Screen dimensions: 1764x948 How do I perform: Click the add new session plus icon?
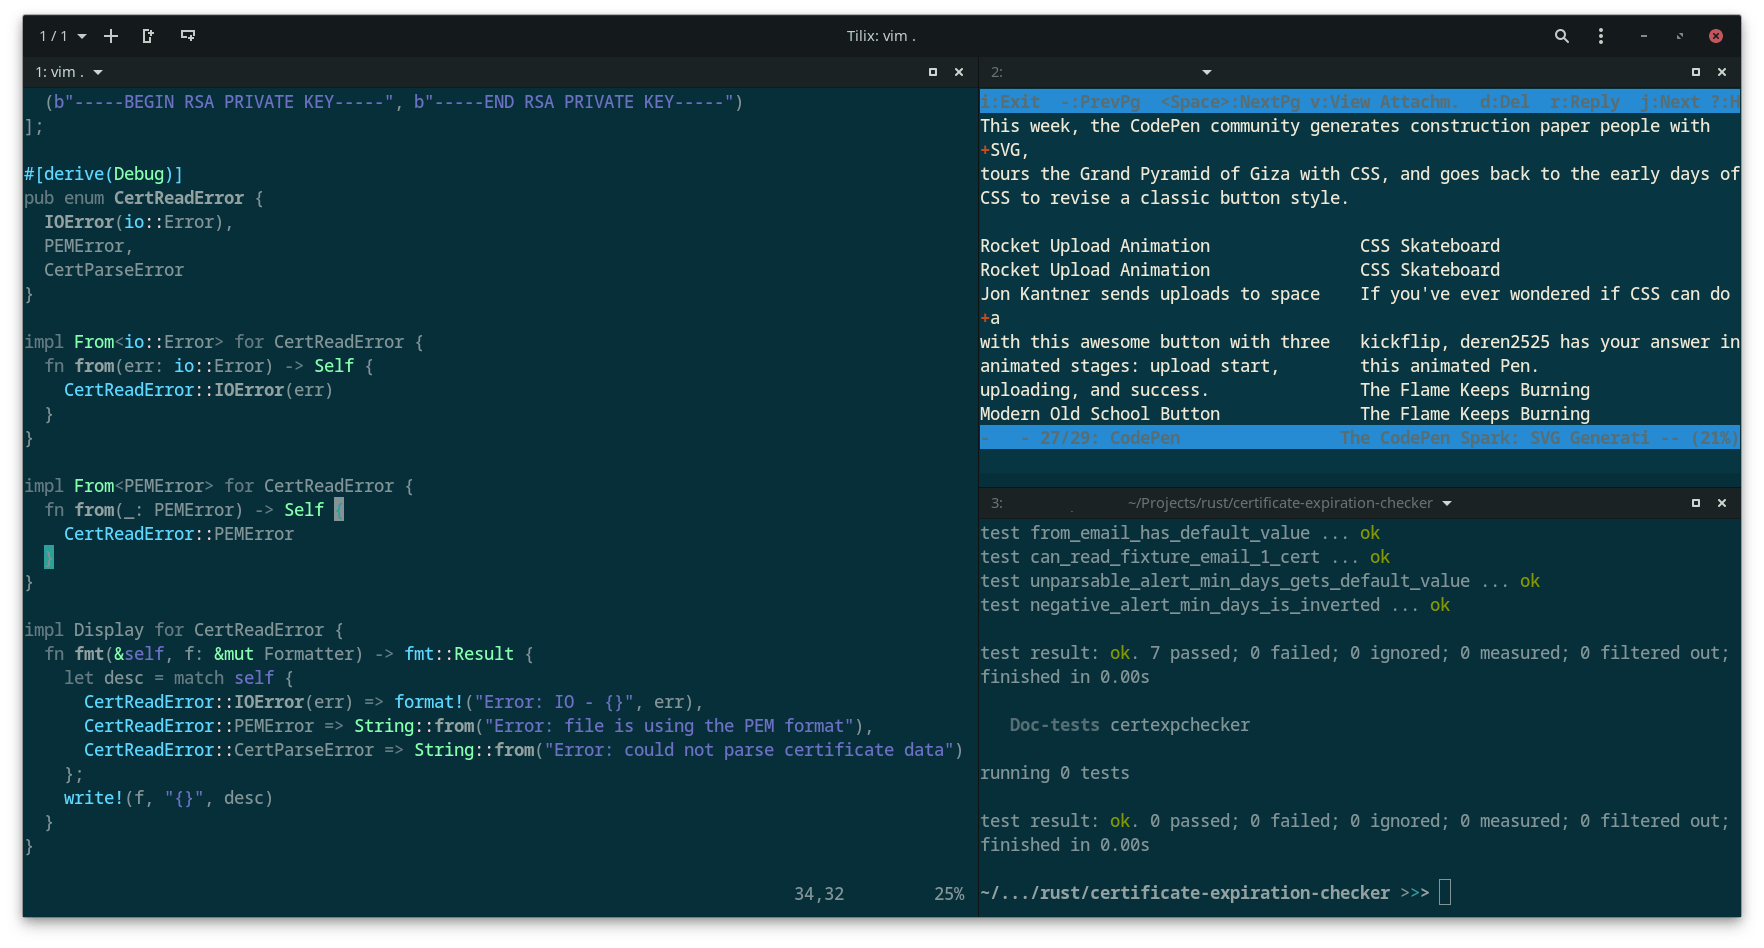[111, 36]
